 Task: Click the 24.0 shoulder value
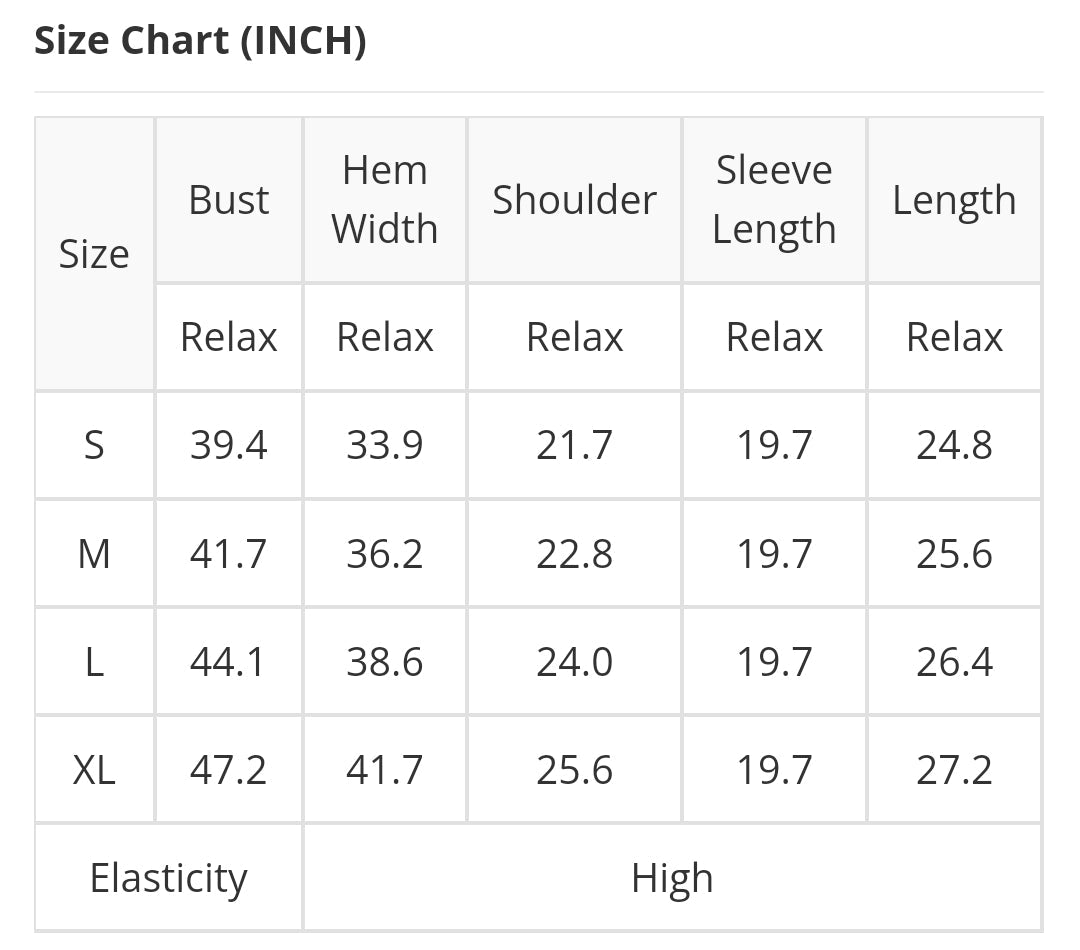[x=574, y=662]
